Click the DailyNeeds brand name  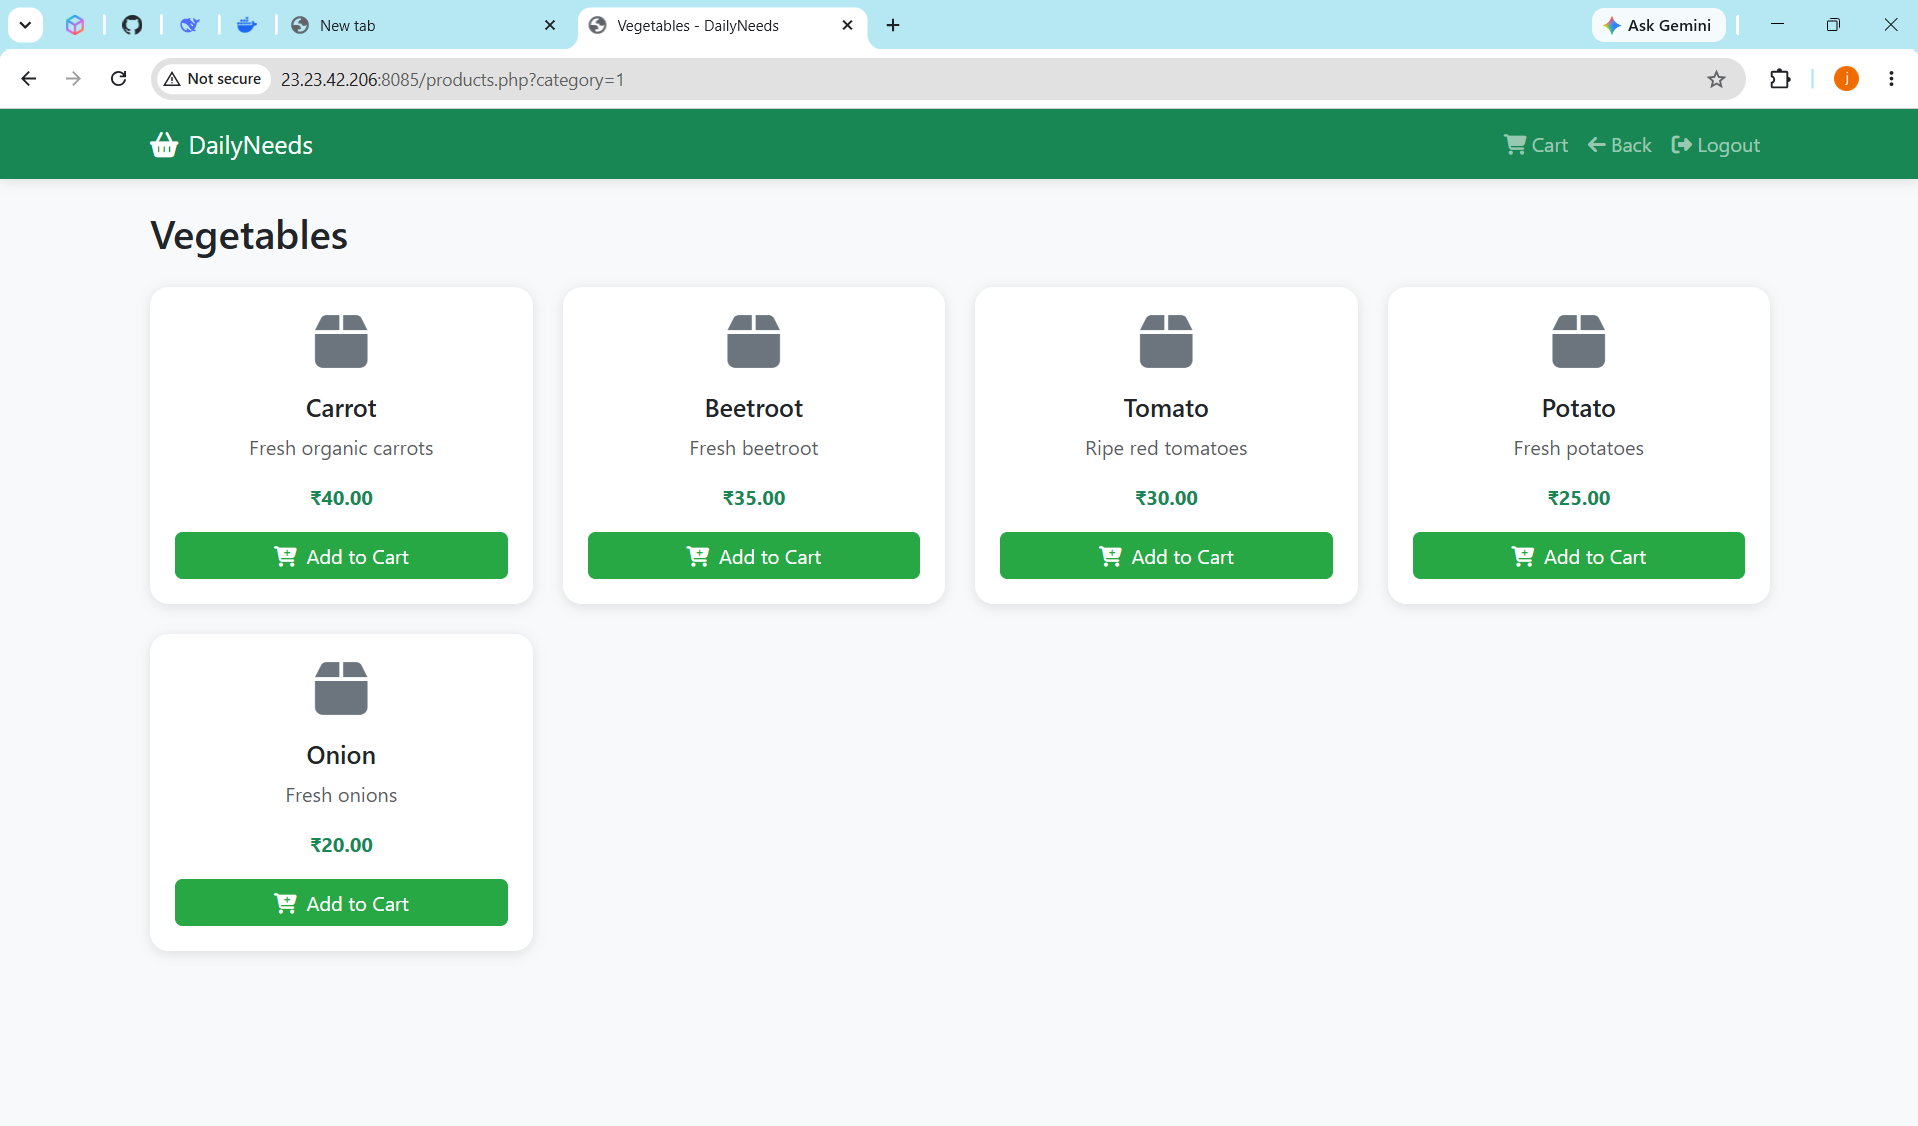(250, 145)
